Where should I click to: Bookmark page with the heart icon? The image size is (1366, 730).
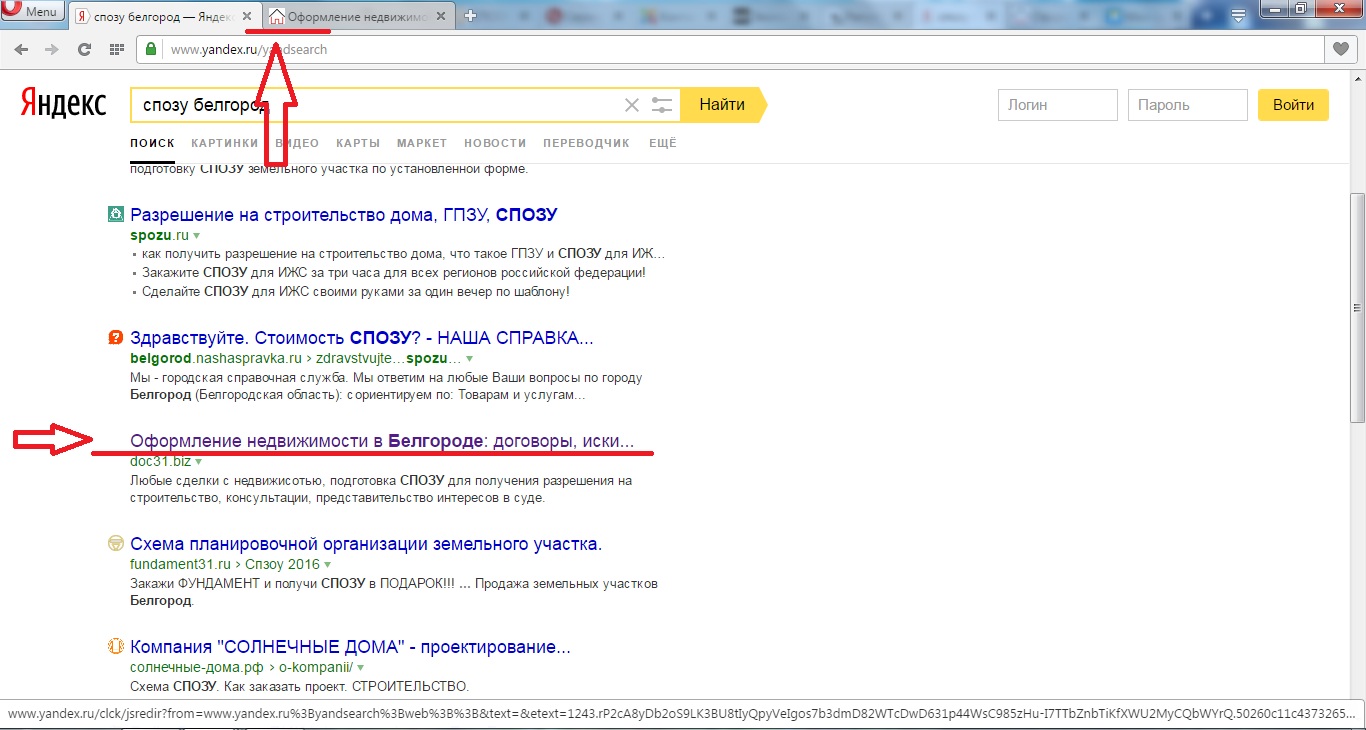[1339, 49]
